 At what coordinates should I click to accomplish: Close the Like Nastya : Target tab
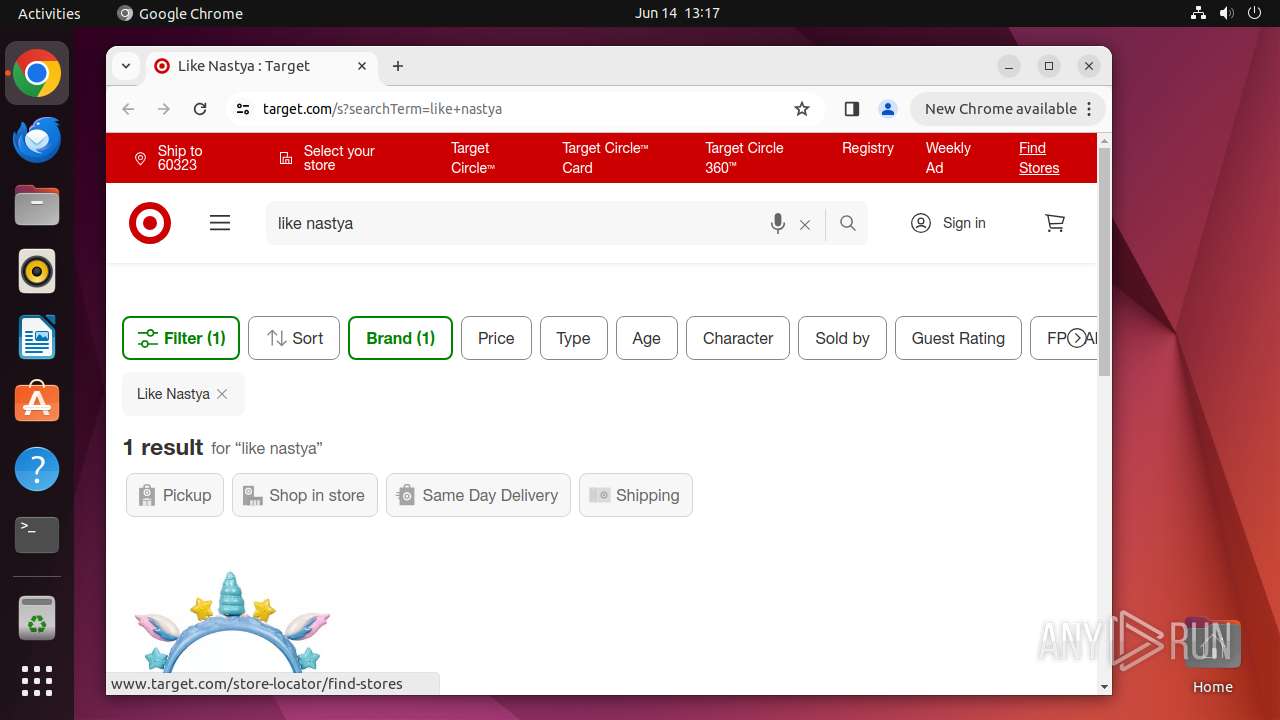(x=362, y=66)
